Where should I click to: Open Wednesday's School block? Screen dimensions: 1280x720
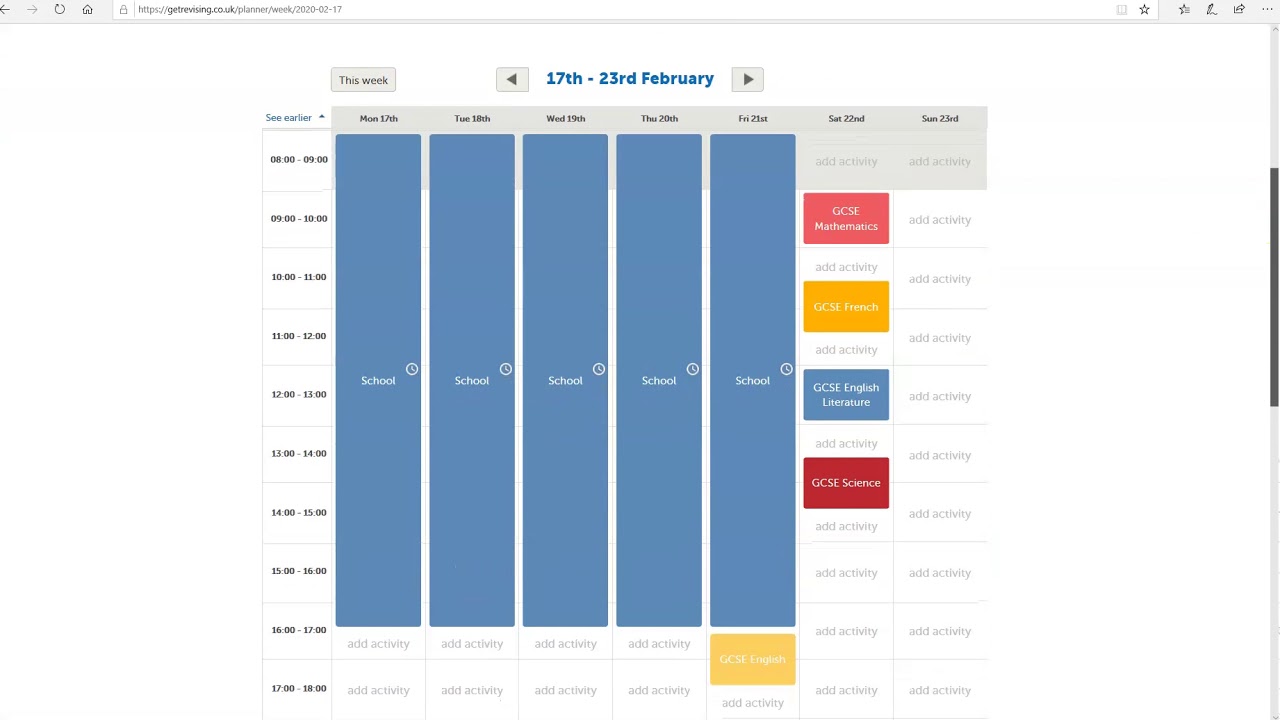tap(565, 380)
